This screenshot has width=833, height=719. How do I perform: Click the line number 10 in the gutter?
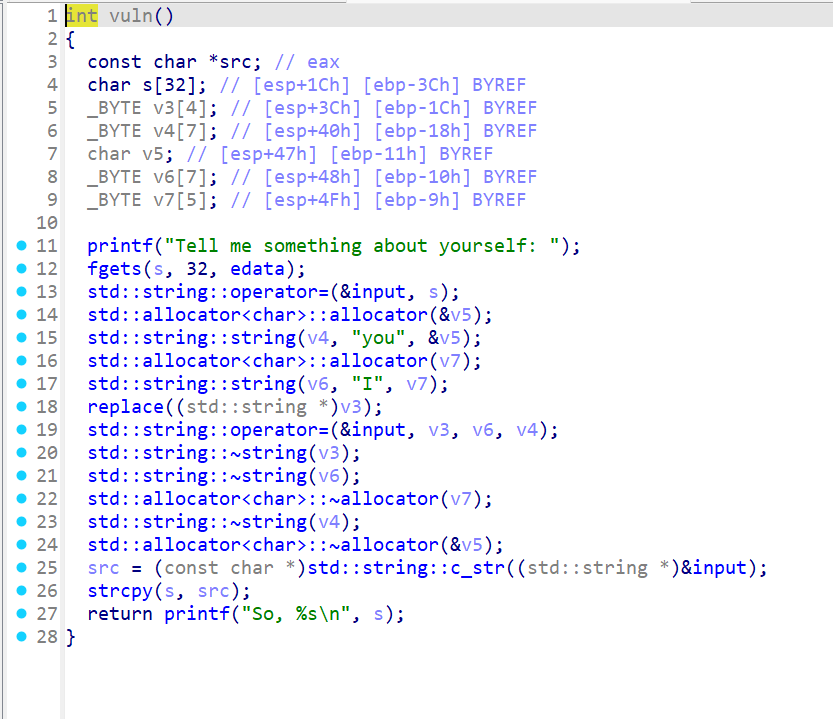click(x=47, y=223)
